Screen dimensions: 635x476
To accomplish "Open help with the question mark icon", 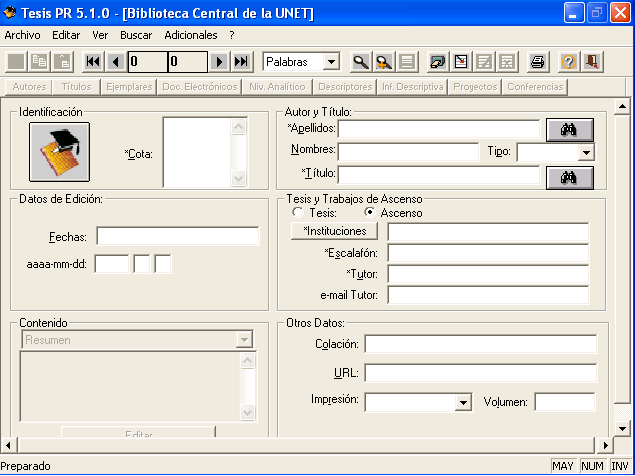I will [x=569, y=62].
